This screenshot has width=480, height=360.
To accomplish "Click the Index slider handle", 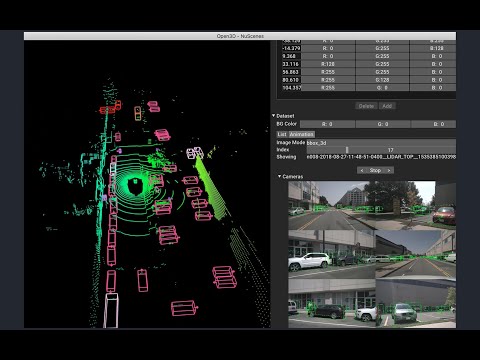I will pyautogui.click(x=347, y=150).
